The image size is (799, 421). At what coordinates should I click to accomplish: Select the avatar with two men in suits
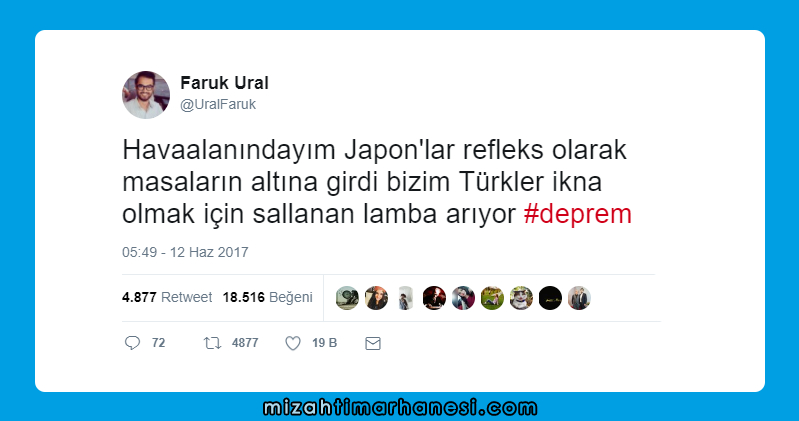(x=579, y=298)
